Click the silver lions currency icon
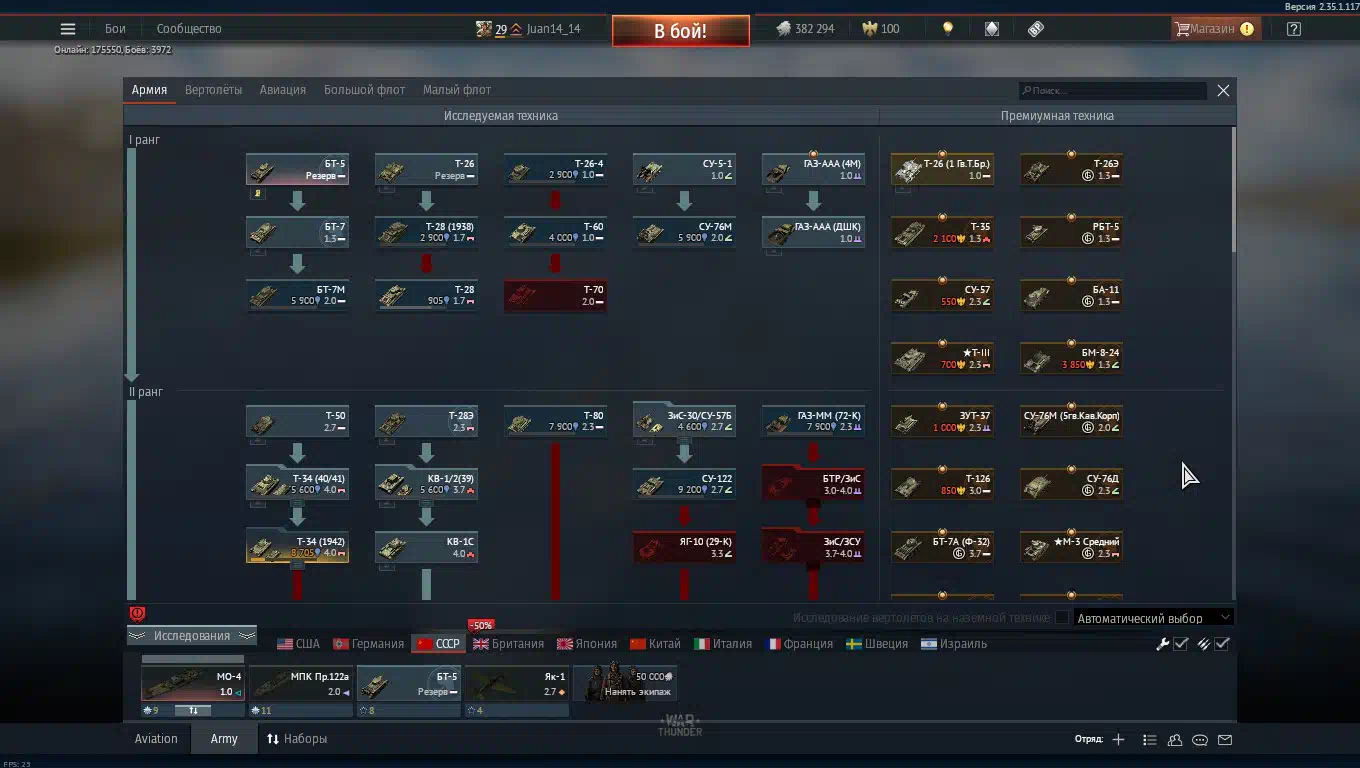 click(x=783, y=29)
